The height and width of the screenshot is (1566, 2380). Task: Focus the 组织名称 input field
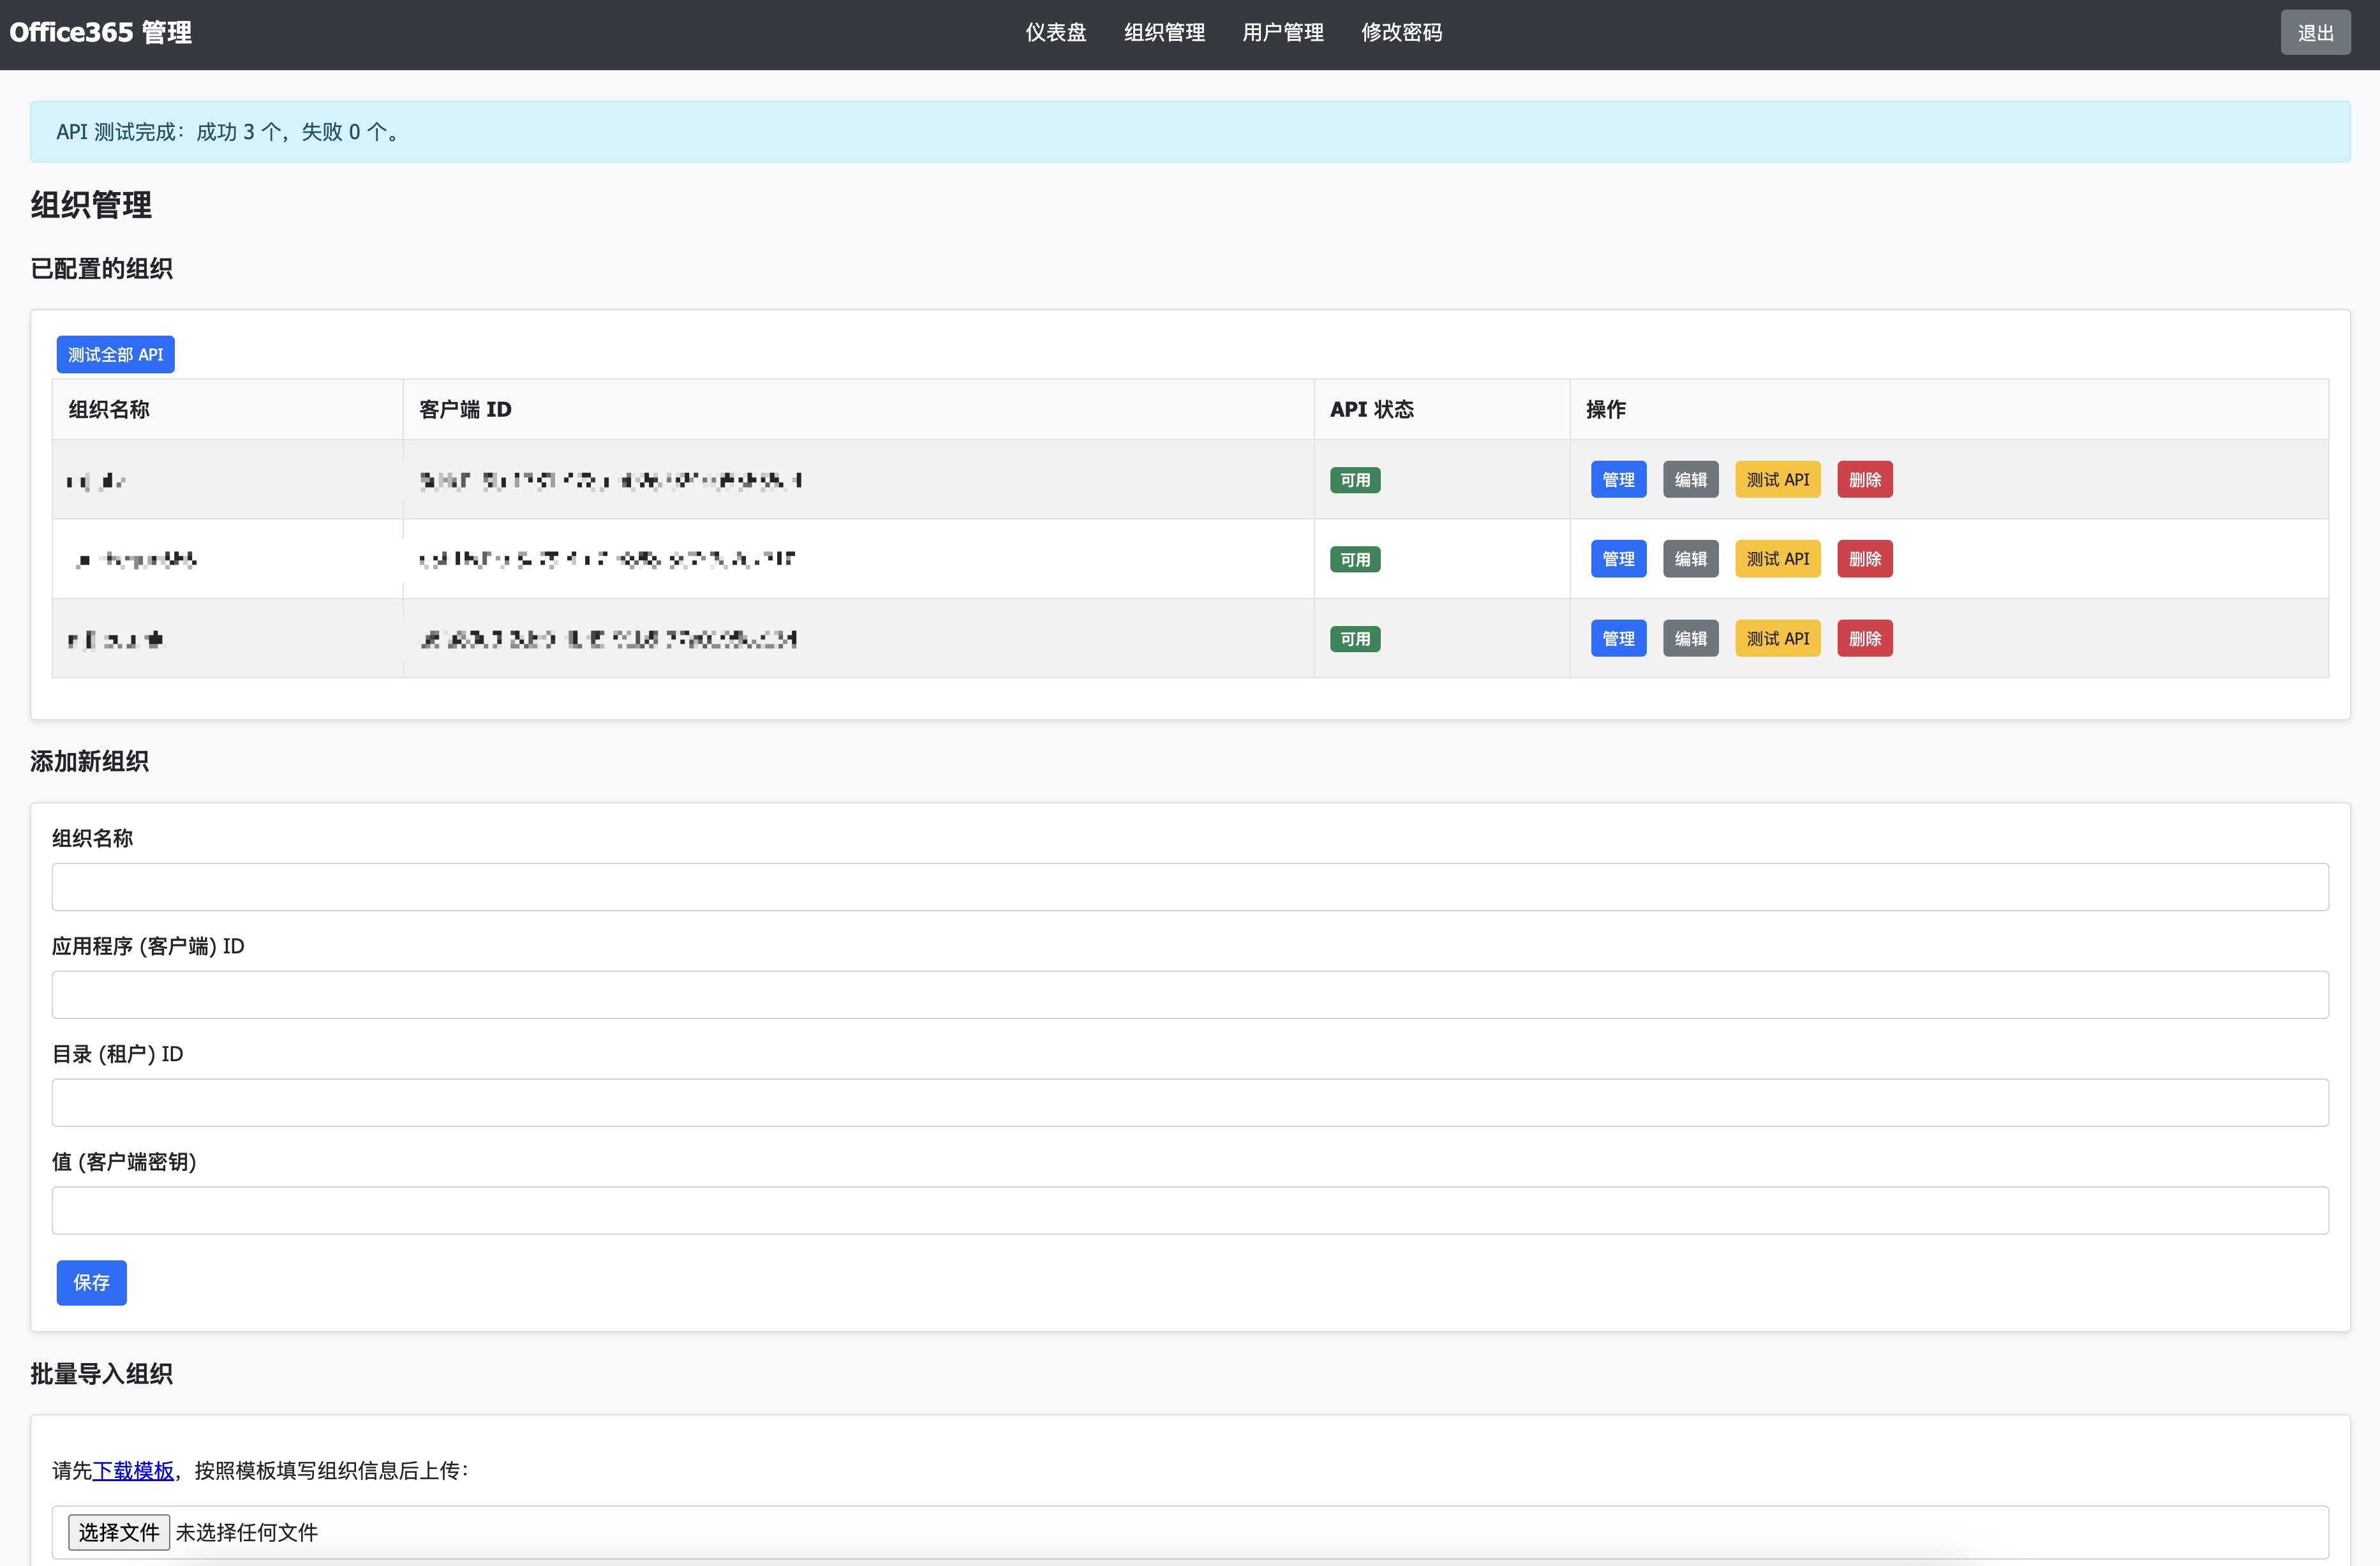[1190, 887]
